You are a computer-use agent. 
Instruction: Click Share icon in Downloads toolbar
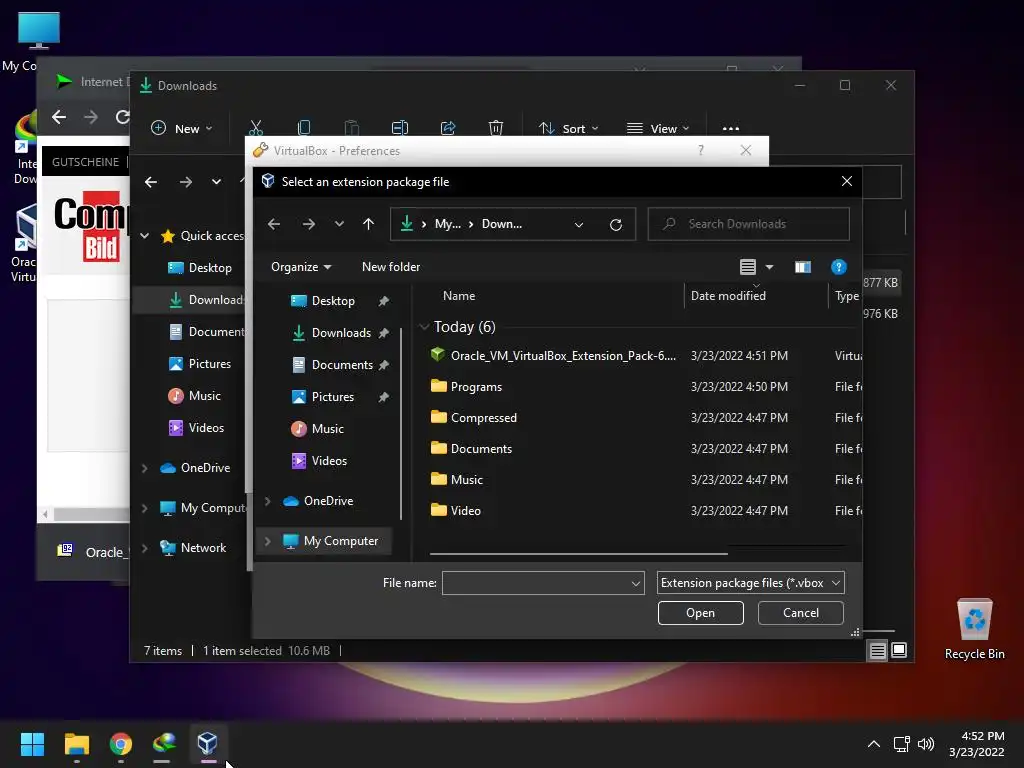click(x=448, y=128)
